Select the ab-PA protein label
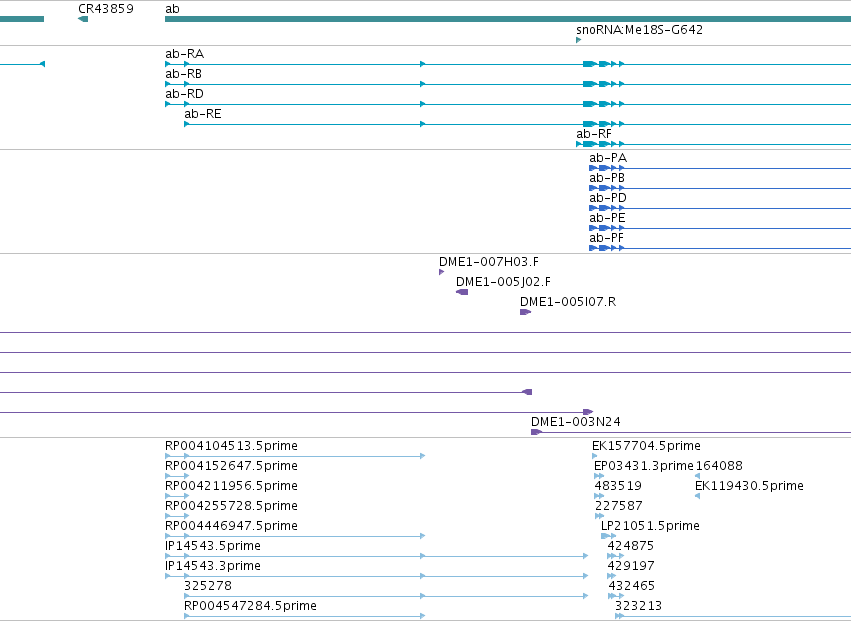The image size is (851, 621). click(608, 158)
